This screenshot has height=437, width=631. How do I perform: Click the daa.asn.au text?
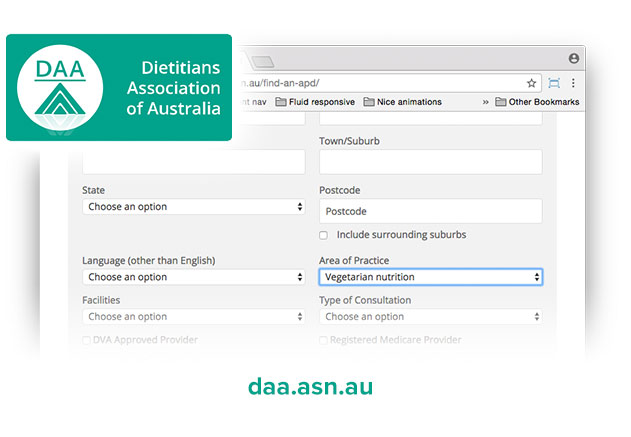click(x=310, y=387)
